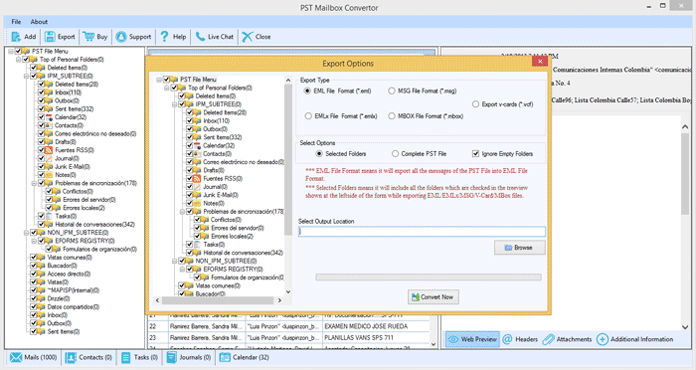
Task: Open the About menu
Action: [39, 22]
